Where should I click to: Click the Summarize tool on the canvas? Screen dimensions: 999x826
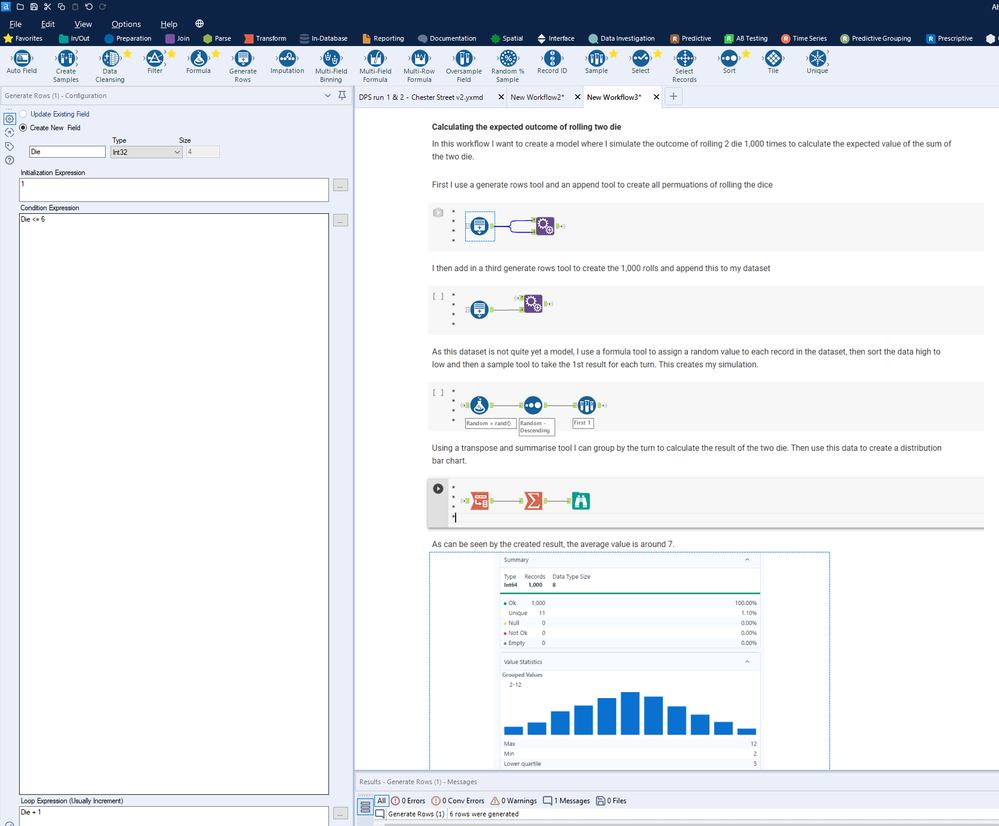click(x=533, y=501)
